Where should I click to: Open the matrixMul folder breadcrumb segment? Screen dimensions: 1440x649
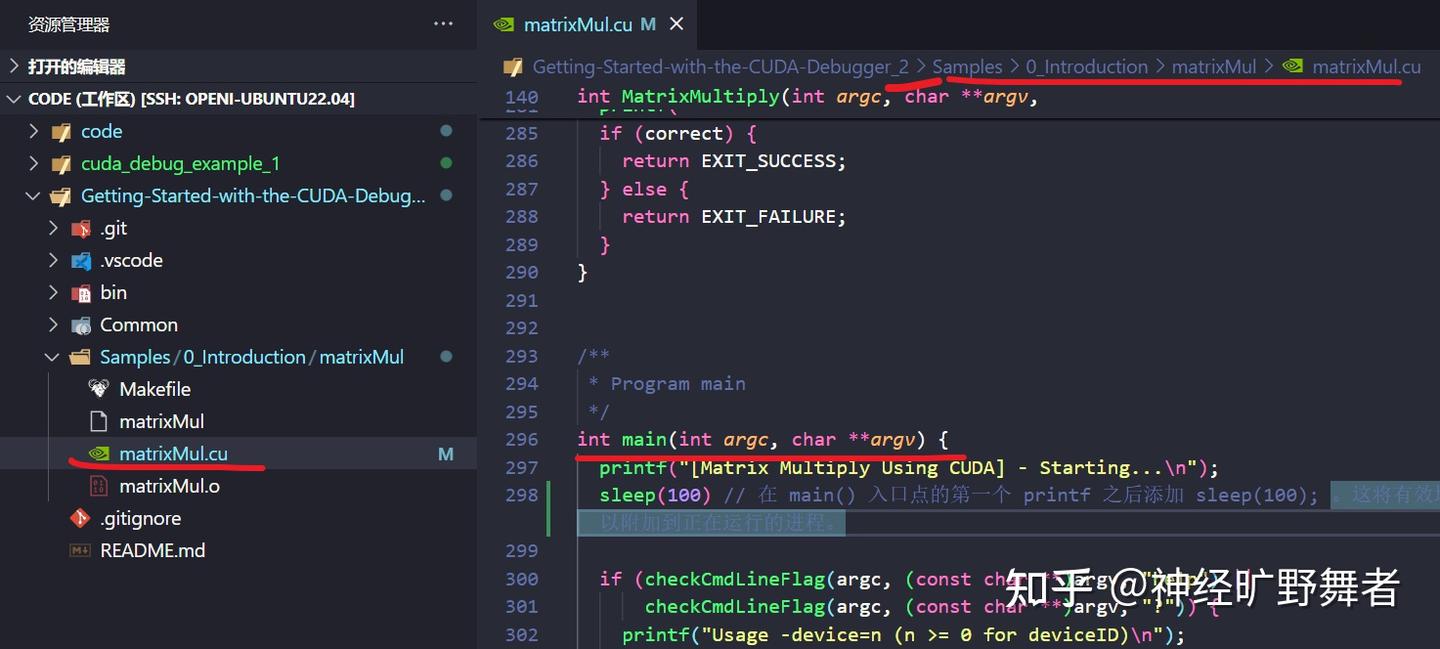pos(1214,67)
